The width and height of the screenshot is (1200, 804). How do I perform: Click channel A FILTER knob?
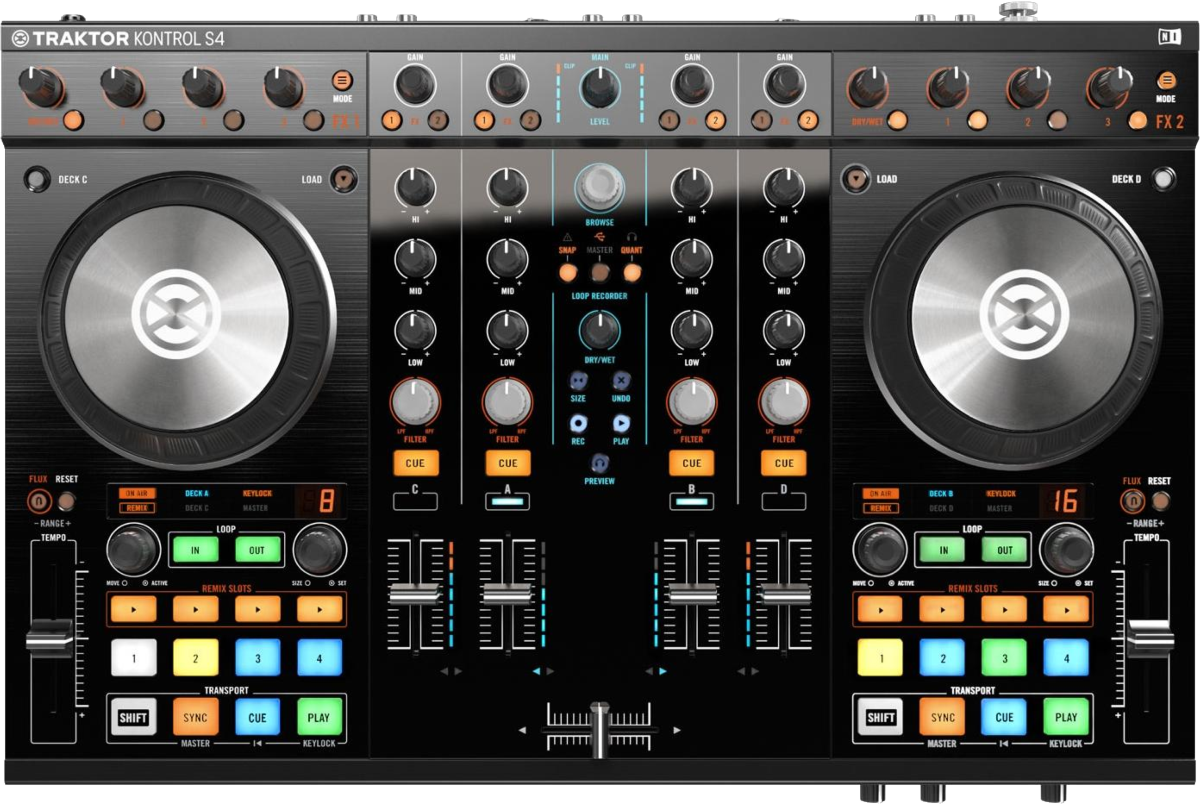[508, 403]
